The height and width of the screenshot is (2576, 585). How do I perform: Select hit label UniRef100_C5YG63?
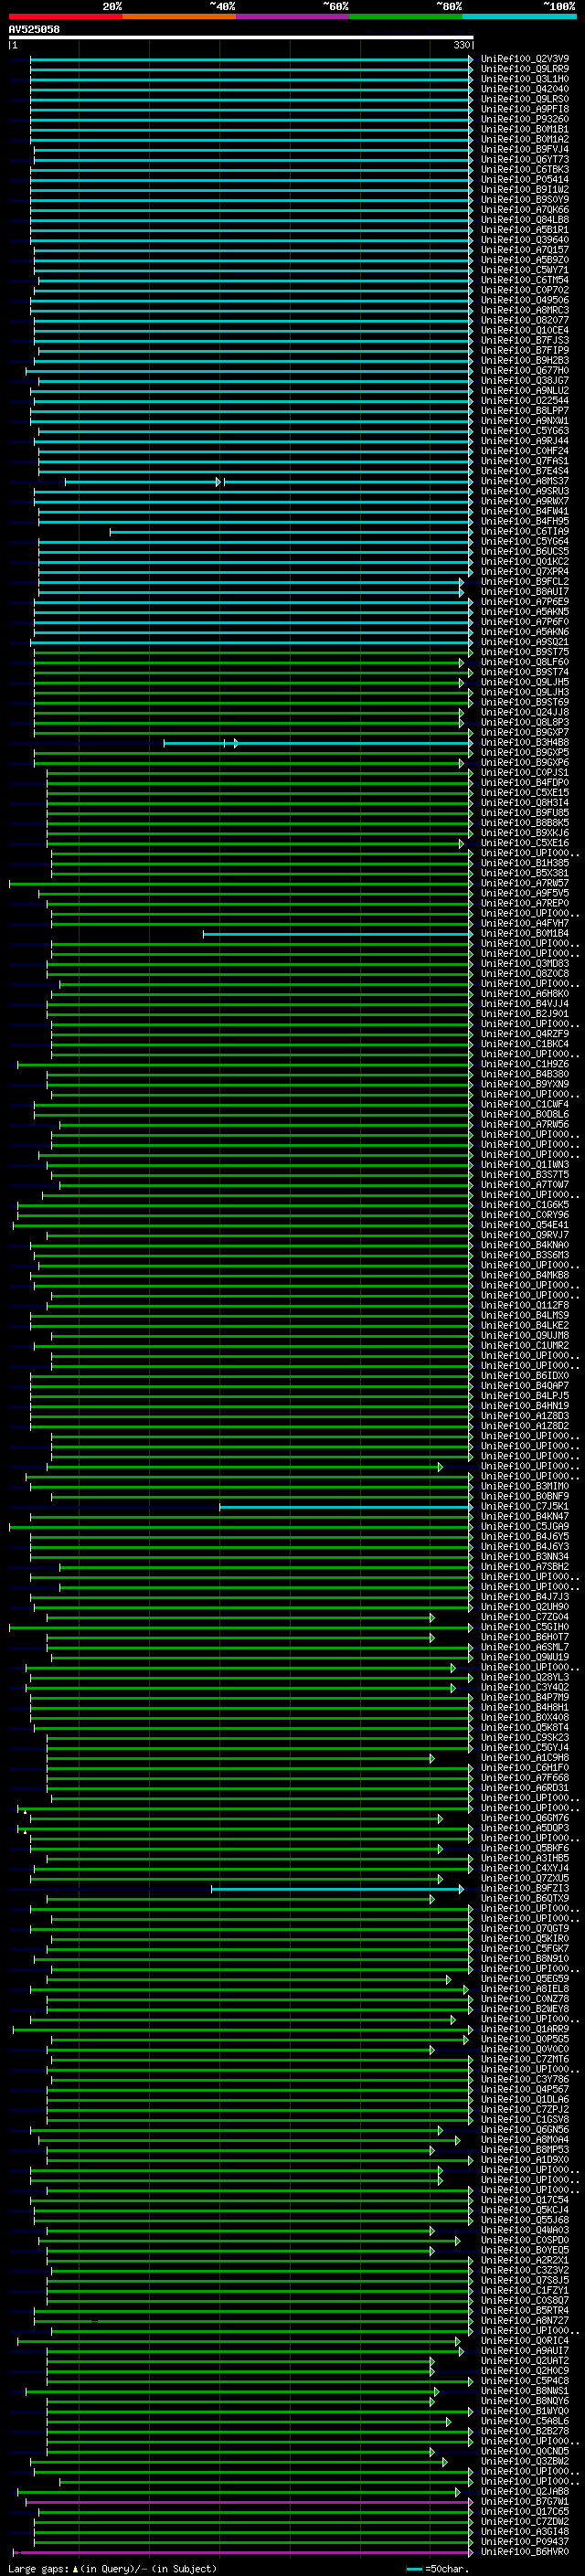click(x=525, y=431)
